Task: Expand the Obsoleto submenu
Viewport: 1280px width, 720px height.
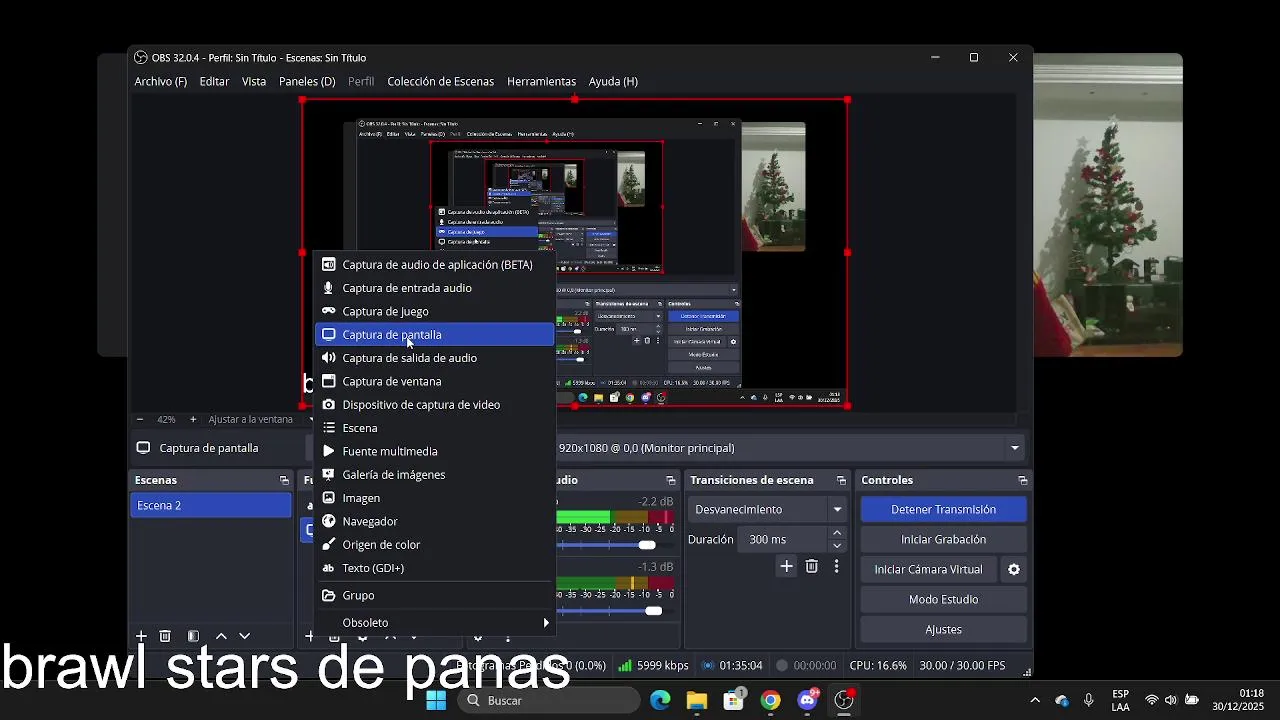Action: 434,623
